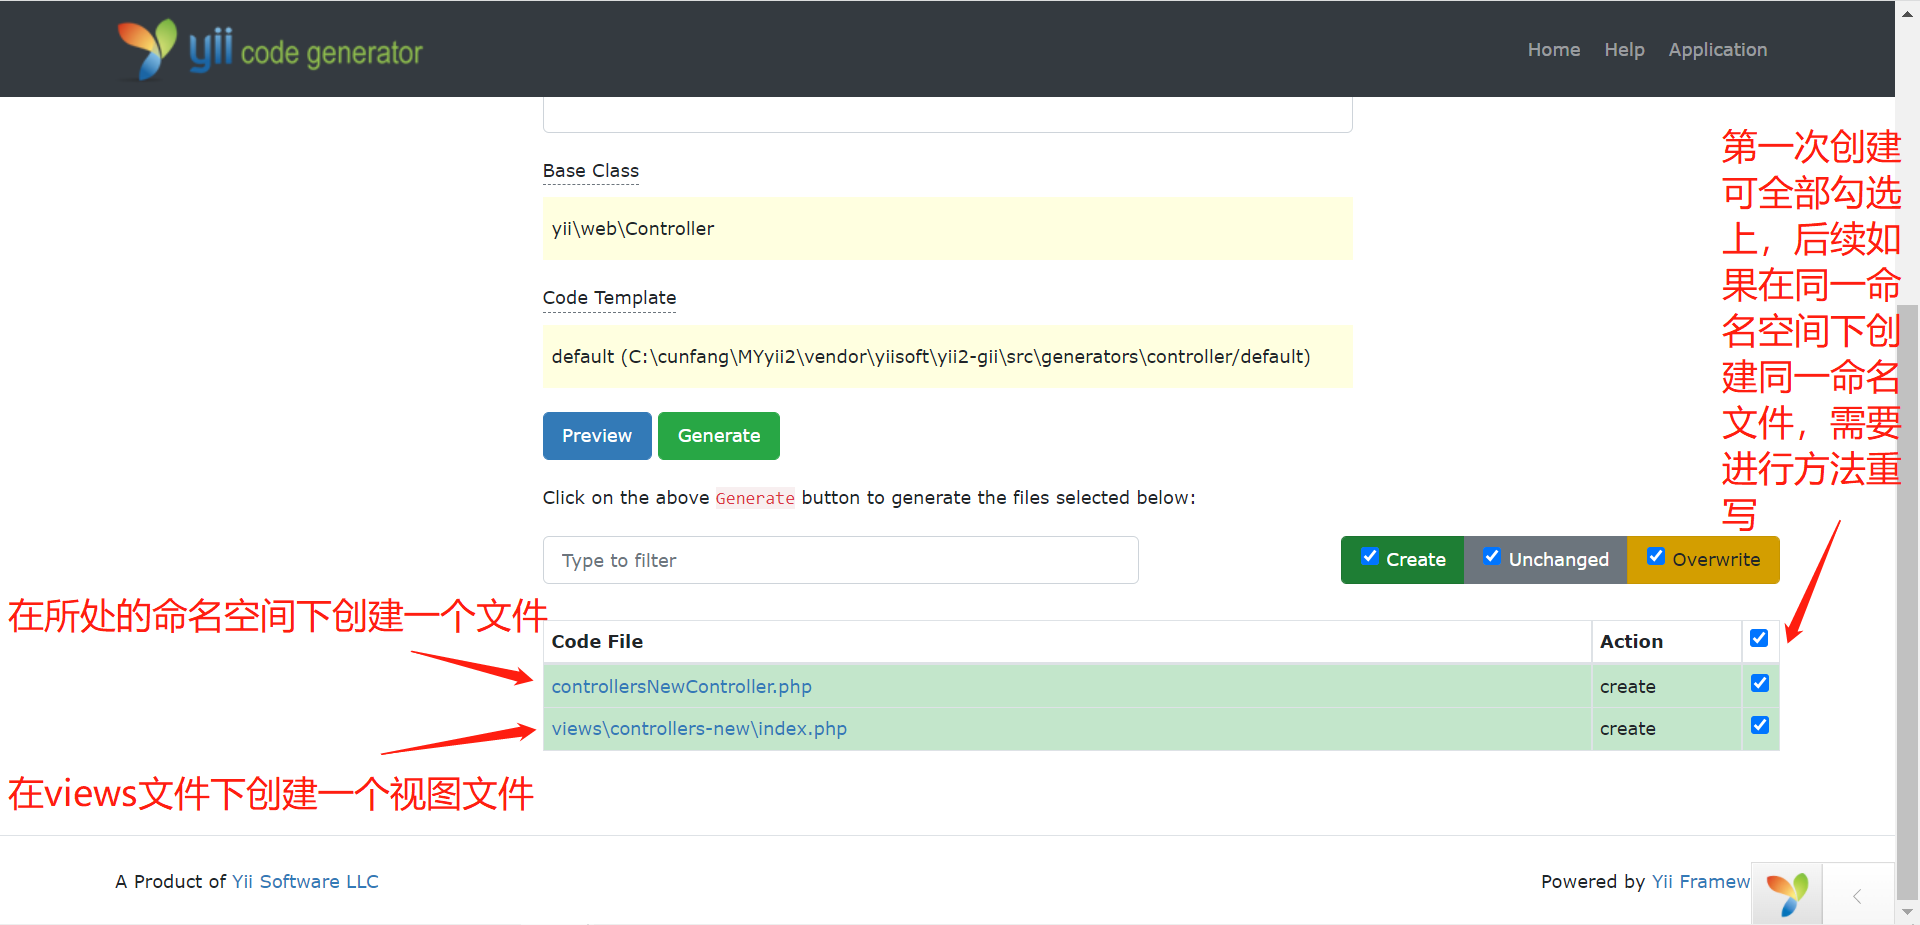
Task: Click the scrollbar down arrow
Action: 1907,912
